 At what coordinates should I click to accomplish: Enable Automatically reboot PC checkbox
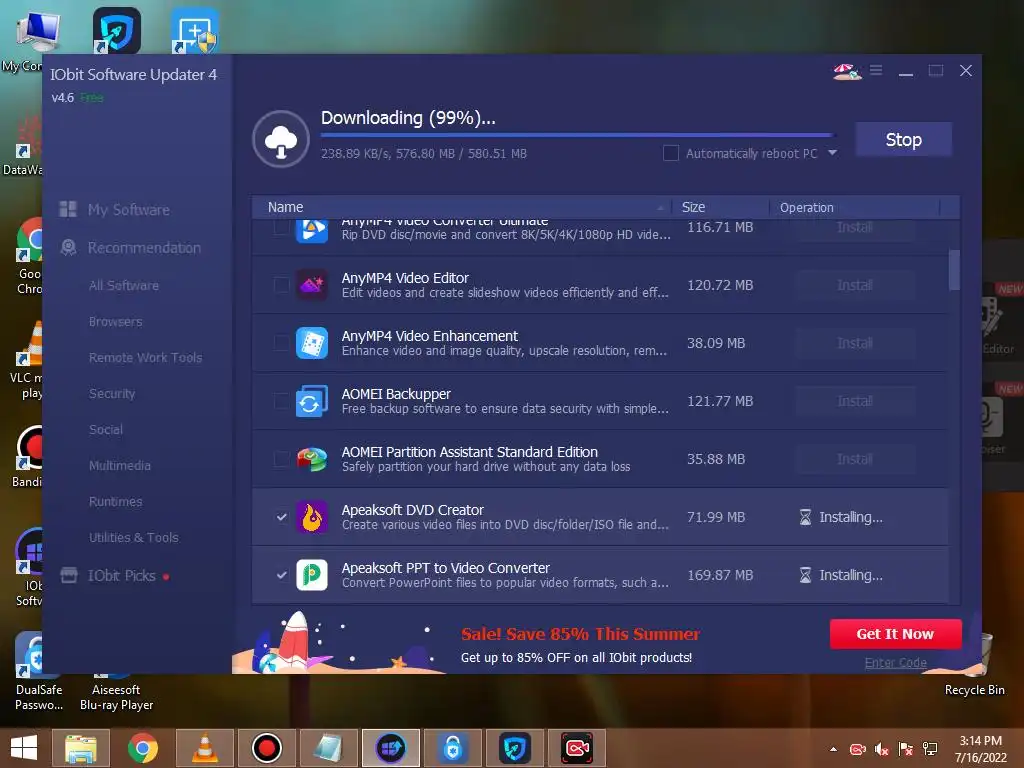671,153
